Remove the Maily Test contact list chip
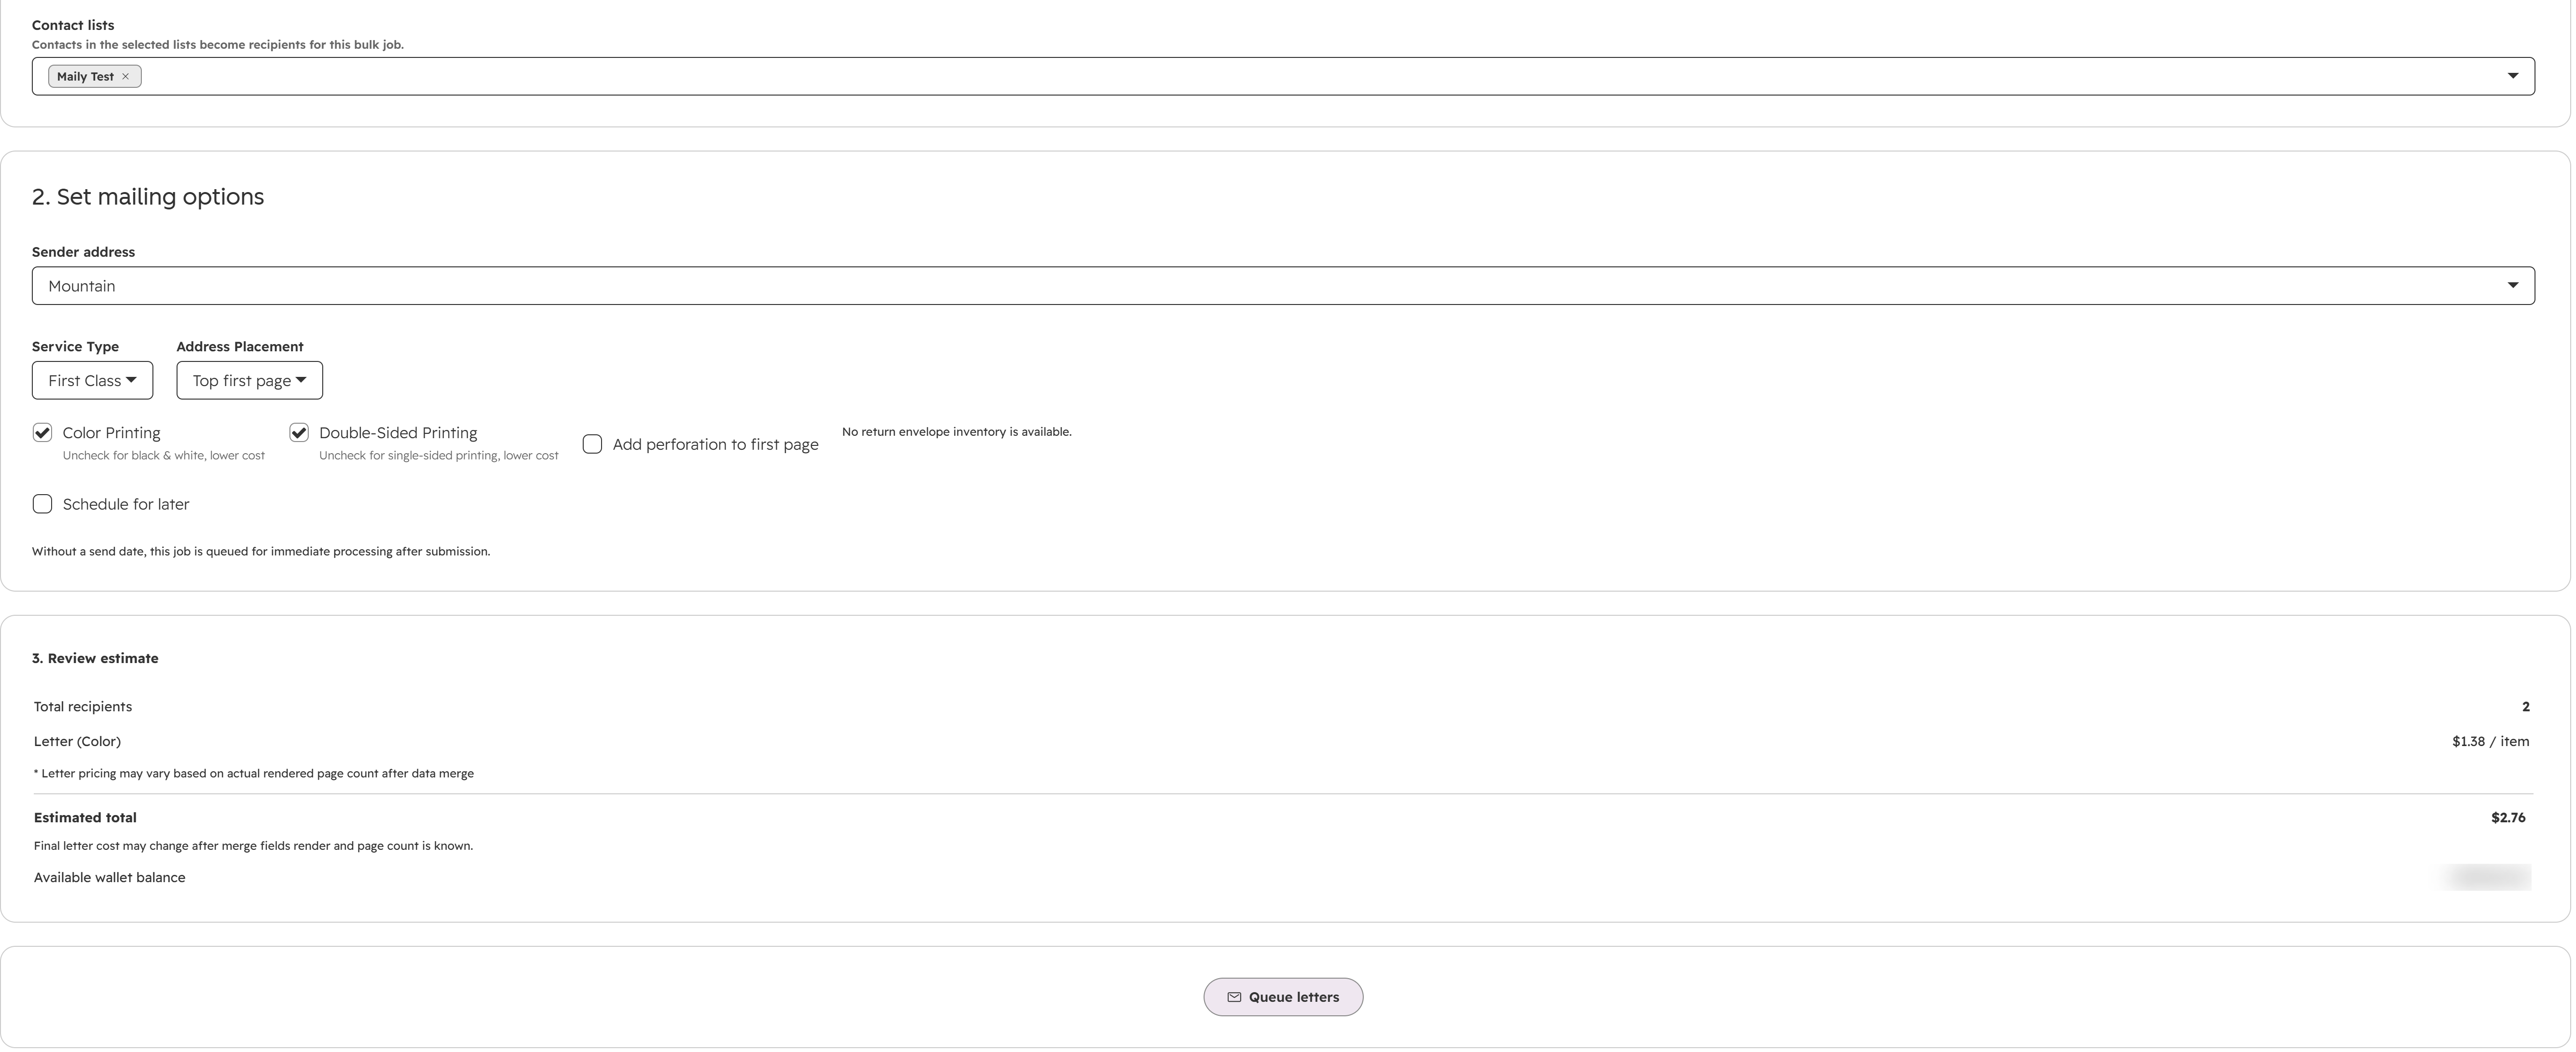Viewport: 2576px width, 1052px height. click(x=125, y=77)
